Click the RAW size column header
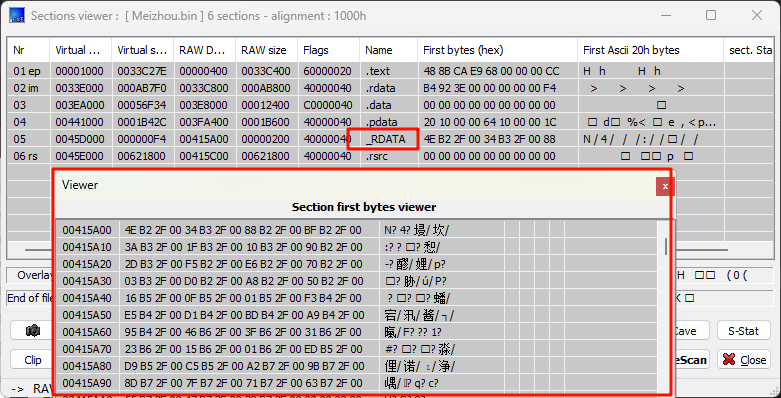The width and height of the screenshot is (781, 398). point(266,50)
